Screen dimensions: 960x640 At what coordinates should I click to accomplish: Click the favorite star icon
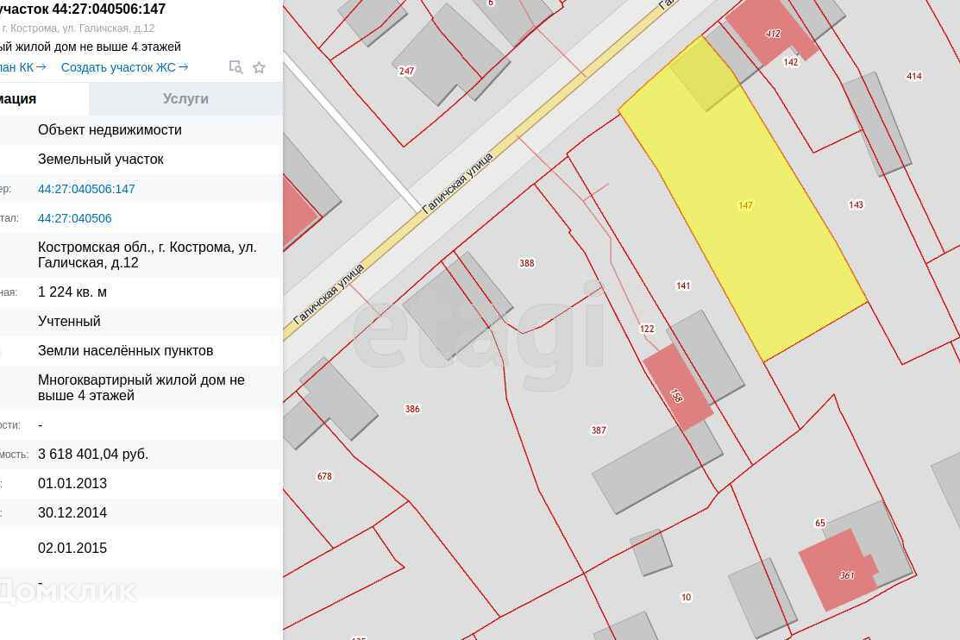tap(259, 67)
